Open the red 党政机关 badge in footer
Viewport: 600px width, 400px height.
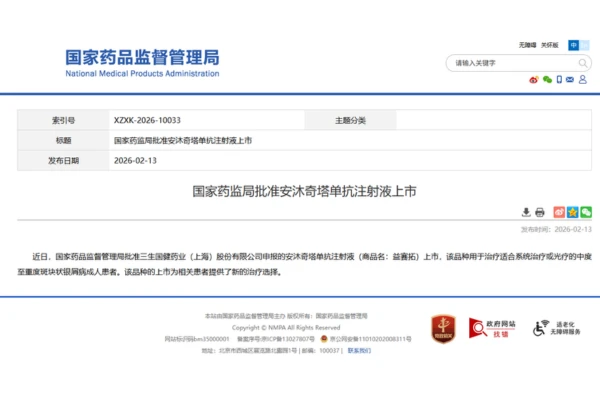[443, 327]
